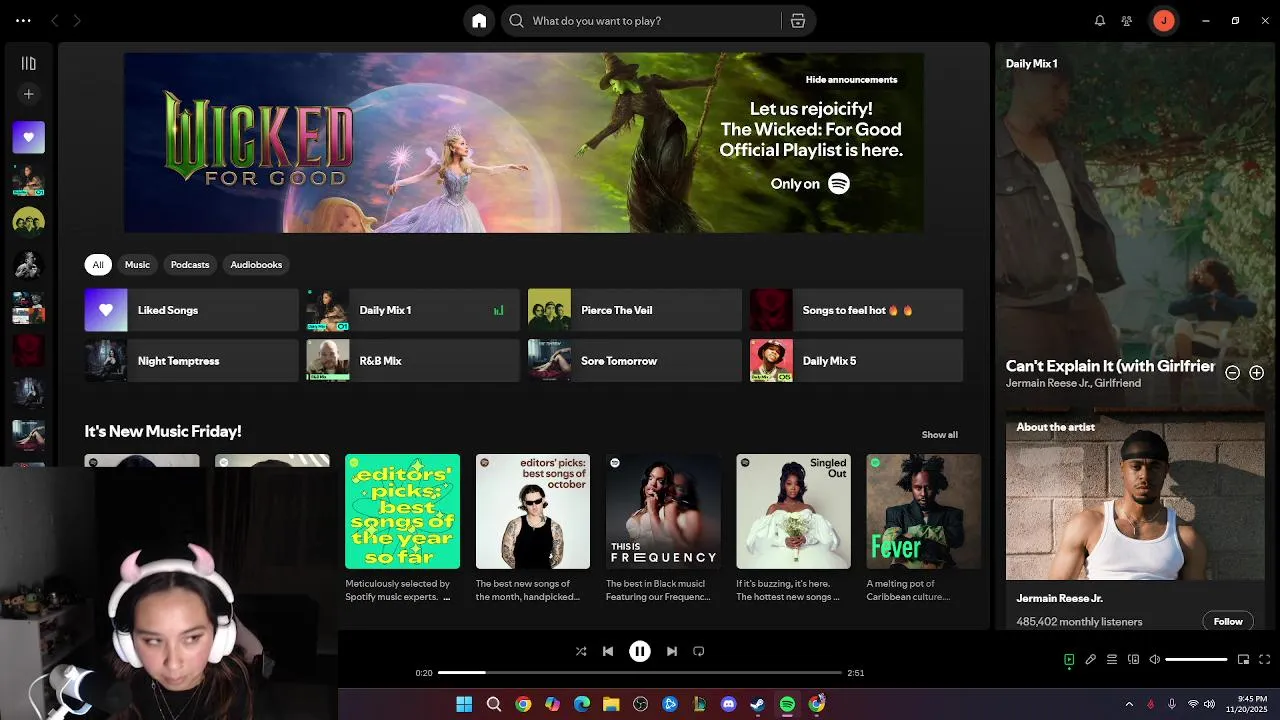This screenshot has width=1280, height=720.
Task: Open Pierce The Veil round avatar in sidebar
Action: point(28,222)
